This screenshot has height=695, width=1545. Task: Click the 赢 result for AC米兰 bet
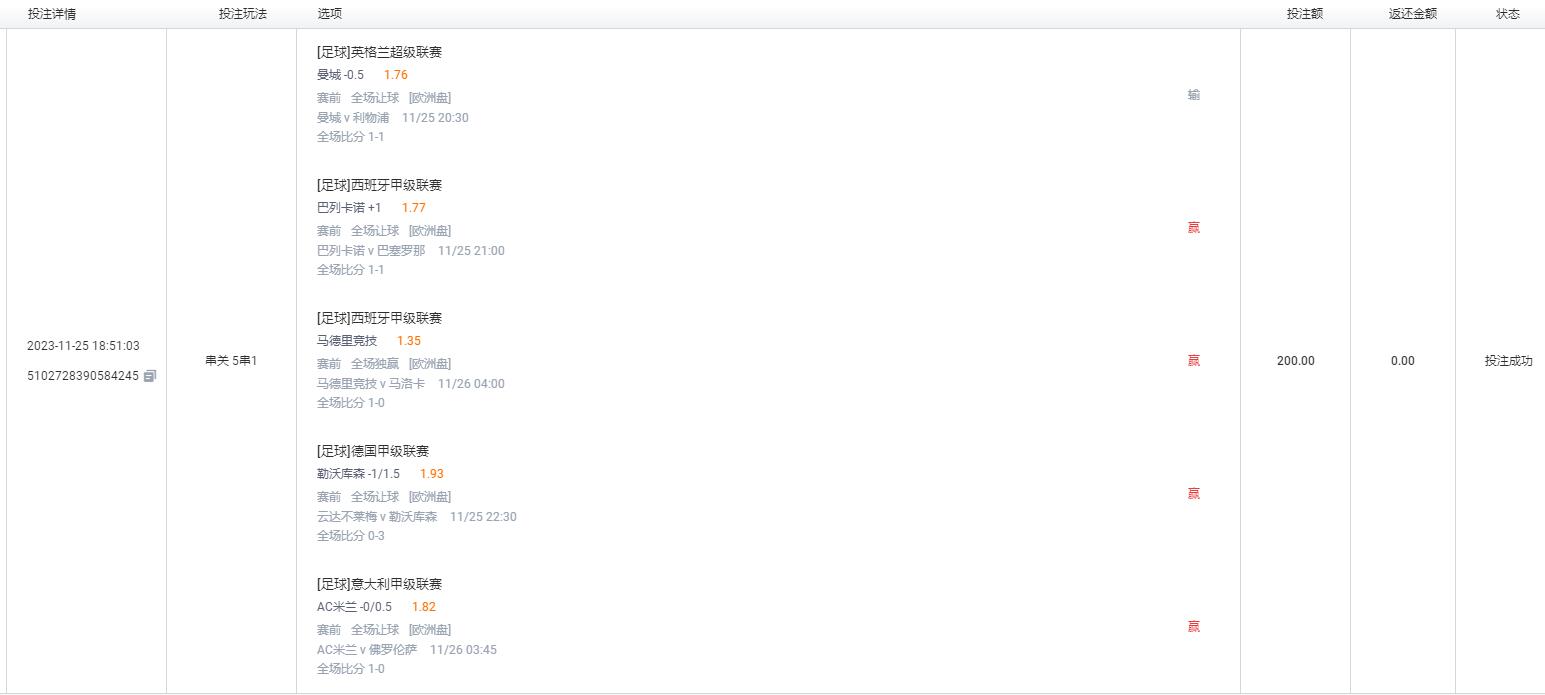pyautogui.click(x=1193, y=626)
